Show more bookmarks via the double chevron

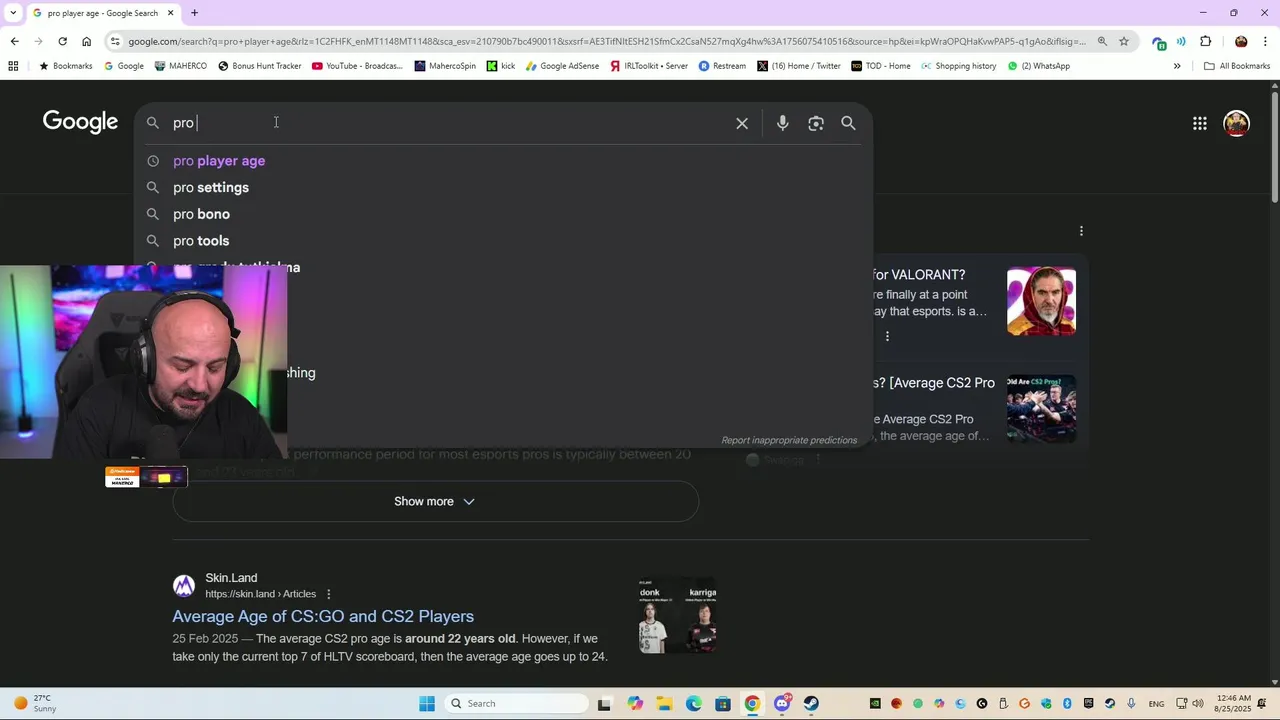[1177, 66]
